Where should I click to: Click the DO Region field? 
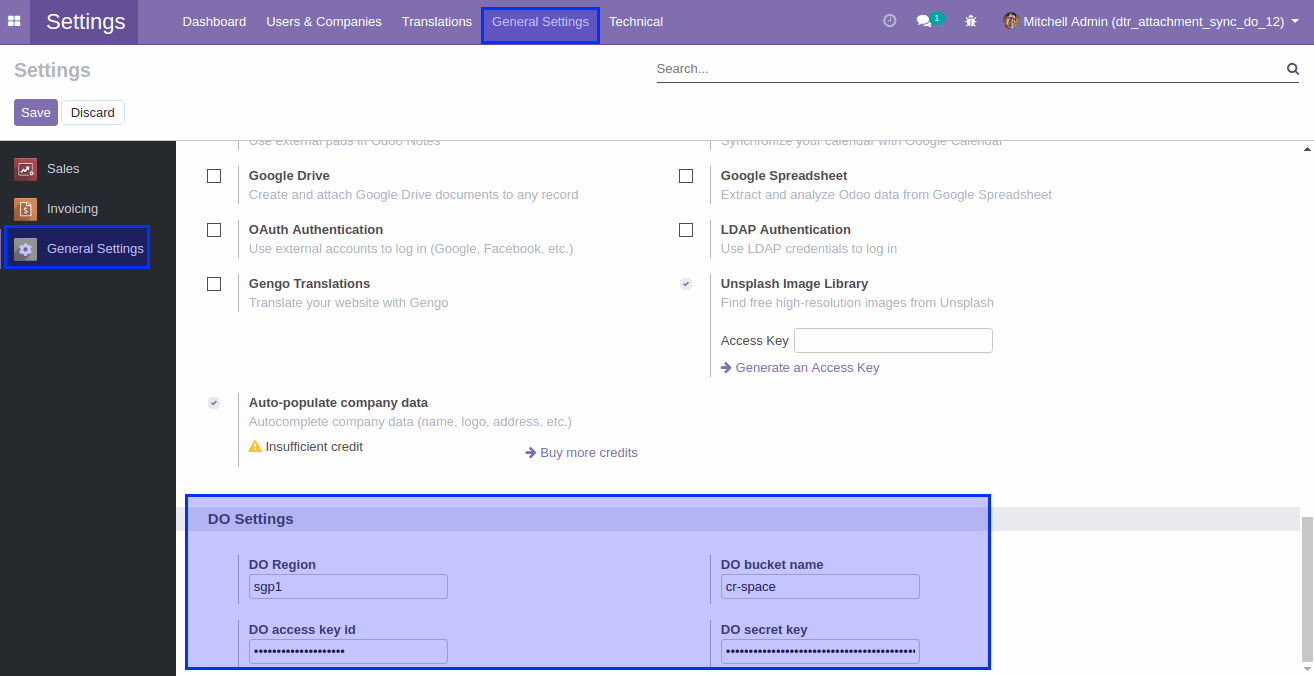[x=348, y=587]
